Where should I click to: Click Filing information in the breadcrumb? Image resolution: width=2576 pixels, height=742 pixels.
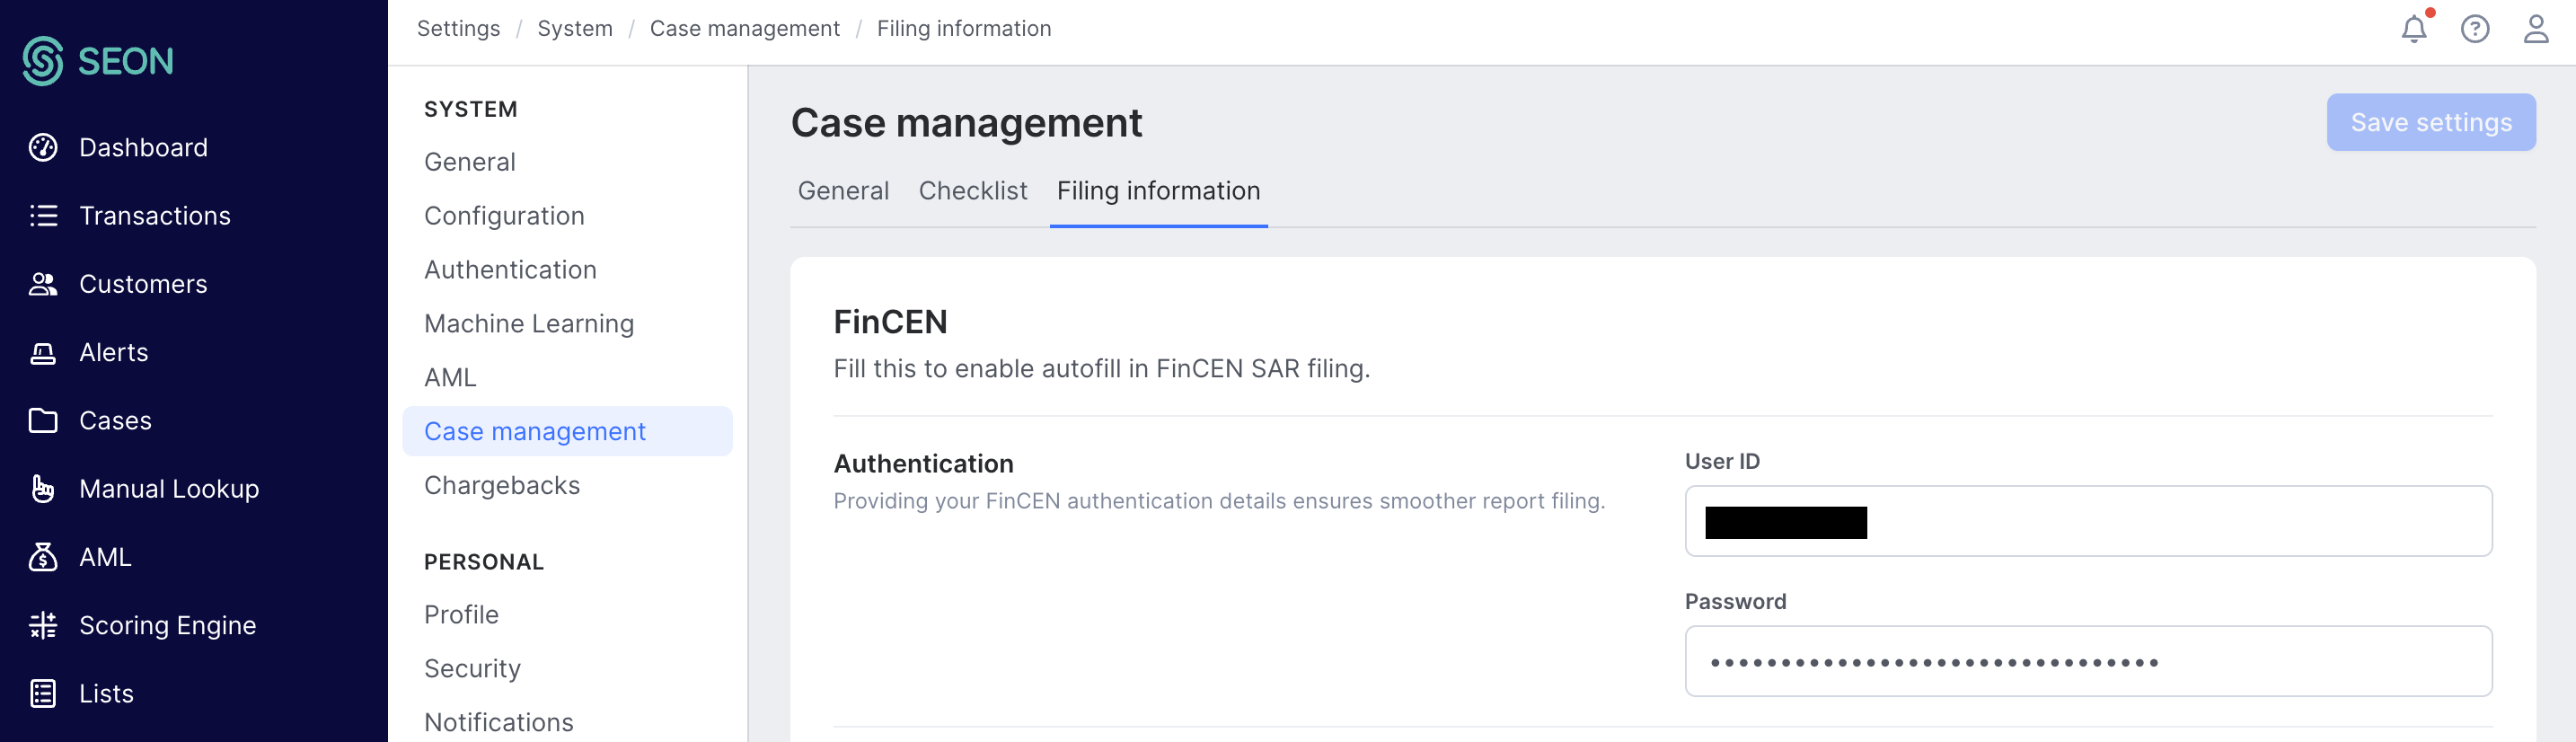(963, 29)
